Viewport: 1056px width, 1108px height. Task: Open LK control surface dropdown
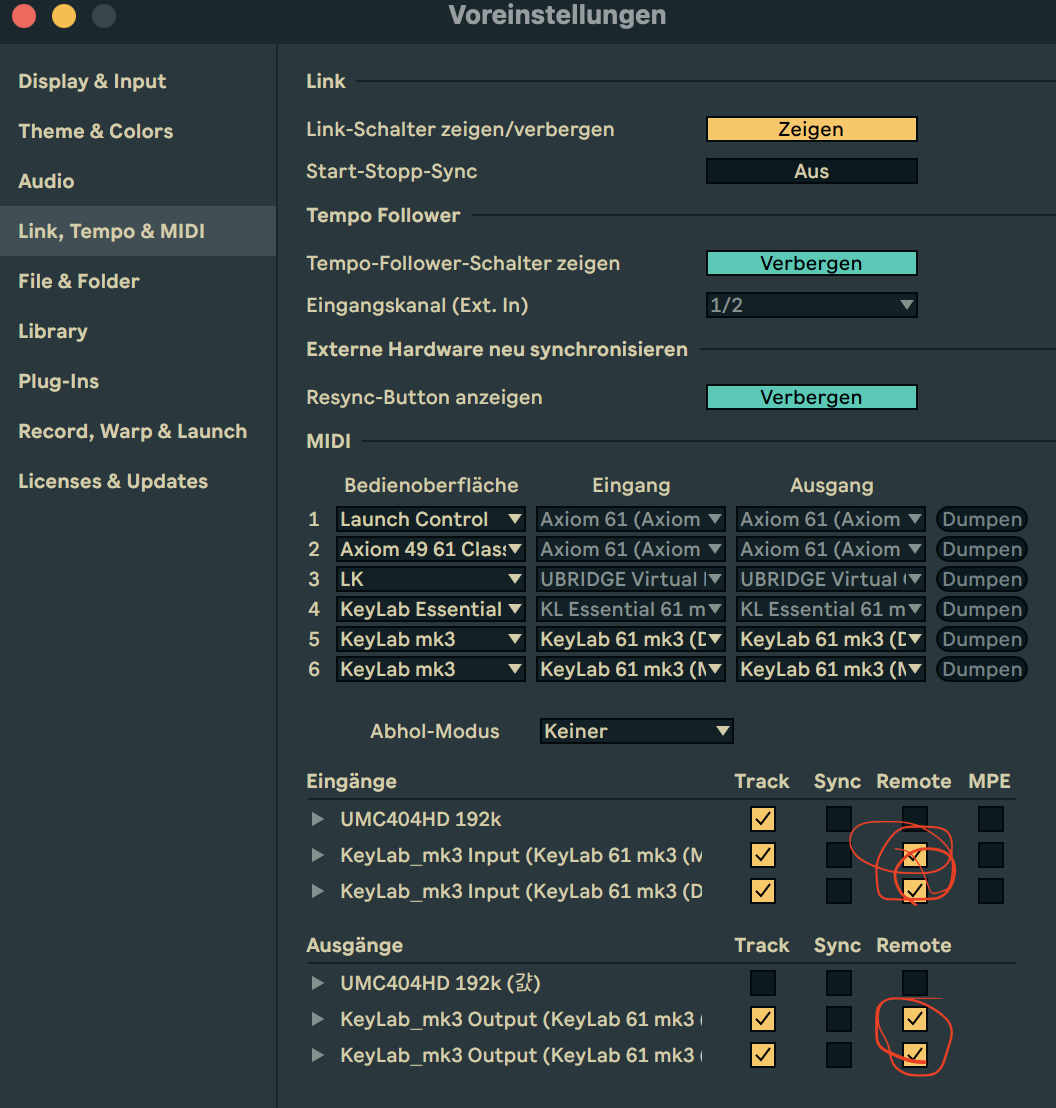430,579
